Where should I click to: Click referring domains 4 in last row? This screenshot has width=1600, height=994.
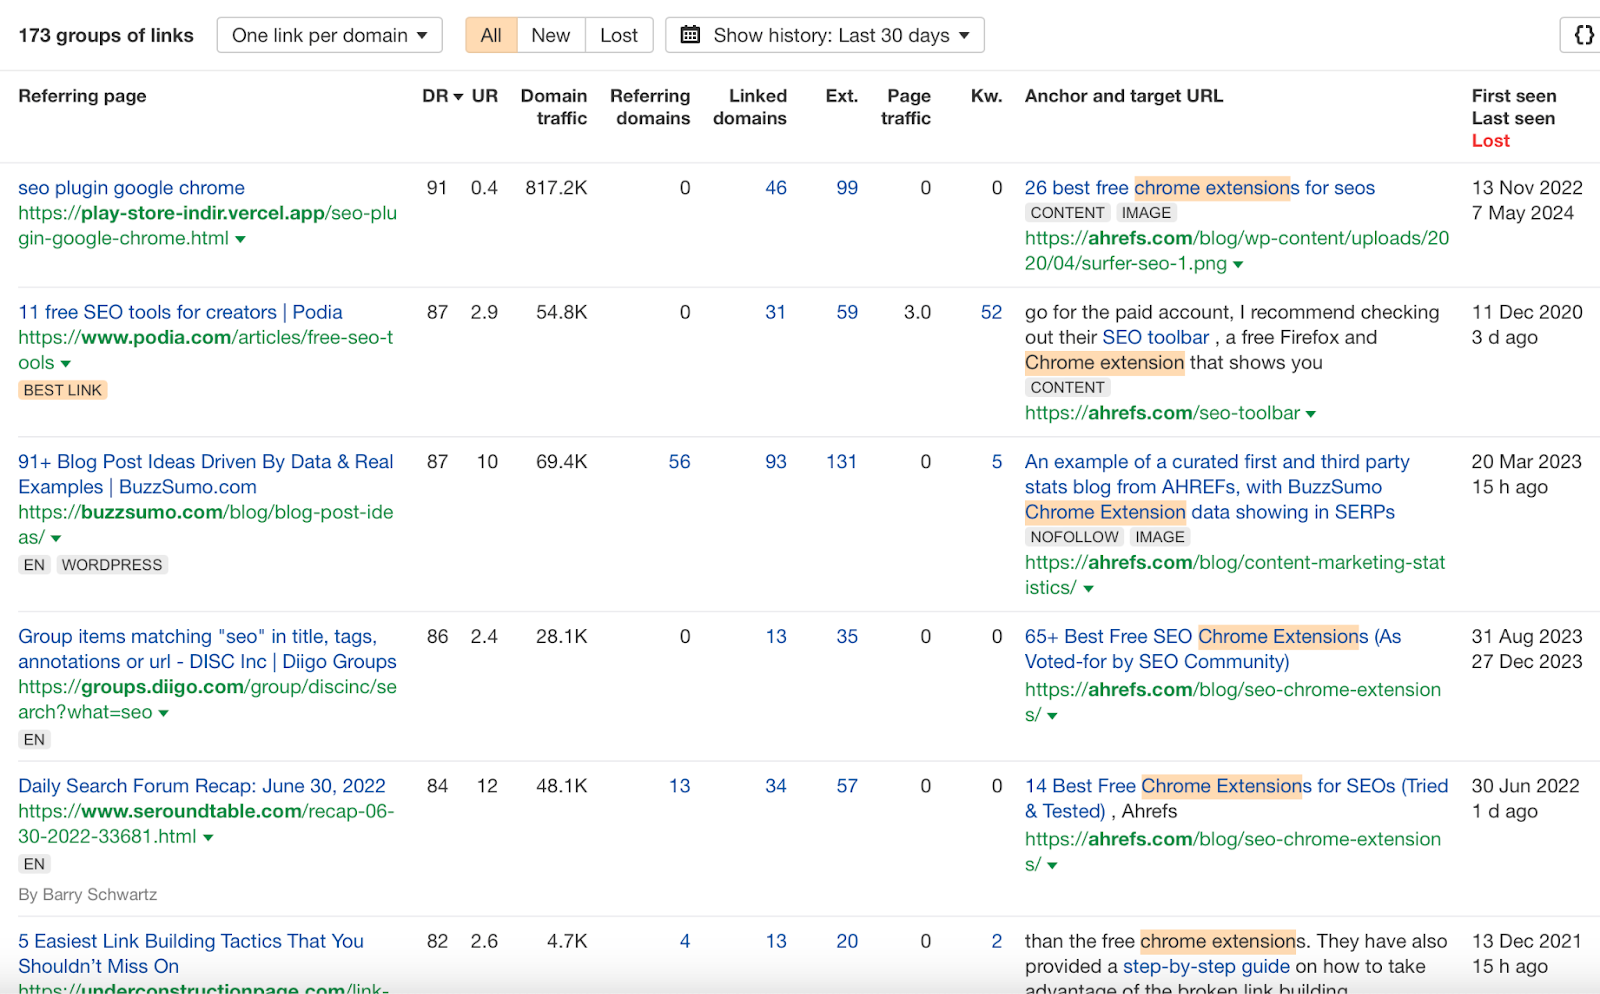(685, 941)
